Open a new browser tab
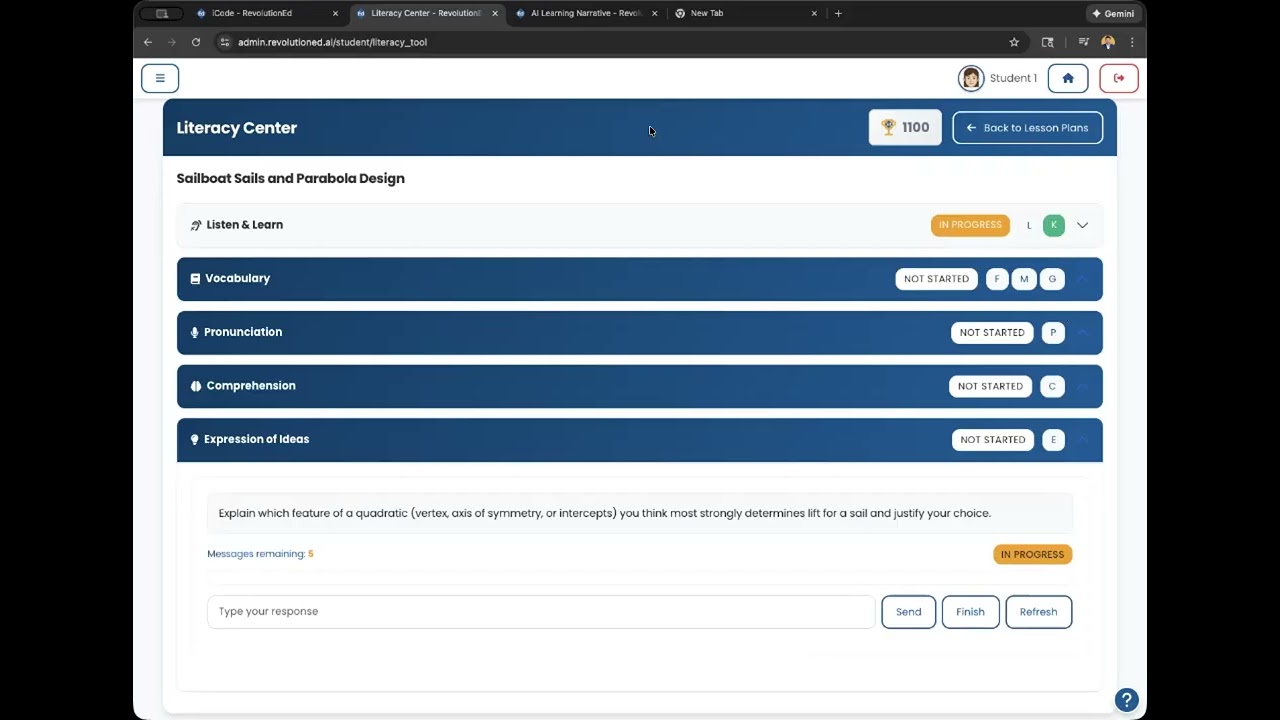The width and height of the screenshot is (1280, 720). click(838, 13)
